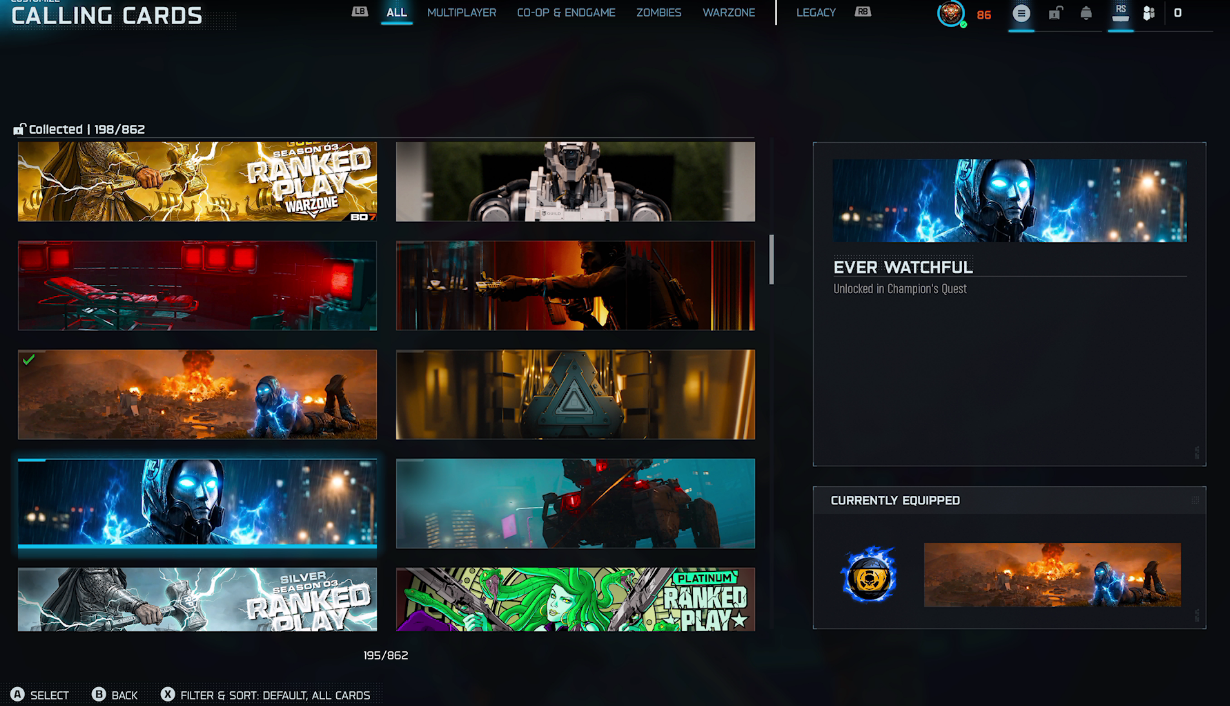Select the soldier aiming pistol calling card

[575, 285]
